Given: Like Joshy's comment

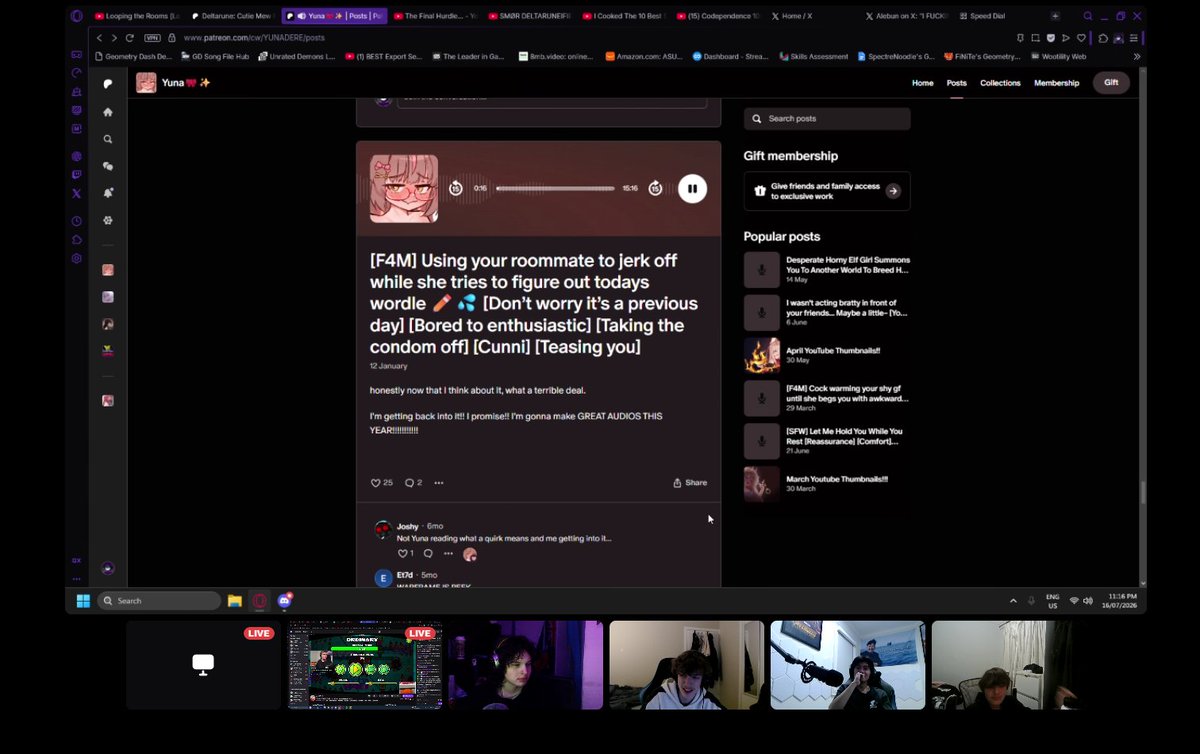Looking at the screenshot, I should pos(405,553).
